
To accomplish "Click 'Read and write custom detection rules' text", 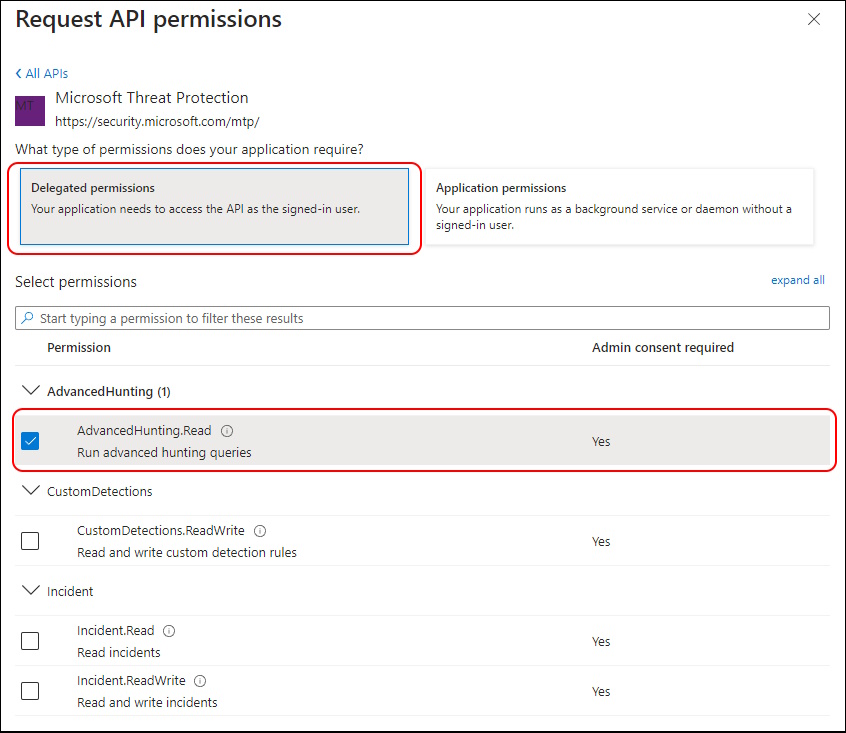I will [187, 553].
